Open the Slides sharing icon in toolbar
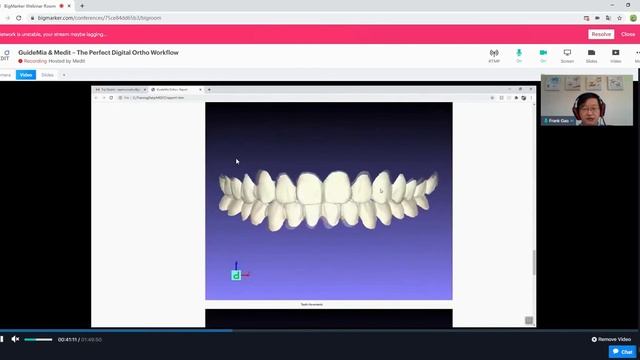Image resolution: width=640 pixels, height=360 pixels. pos(591,56)
